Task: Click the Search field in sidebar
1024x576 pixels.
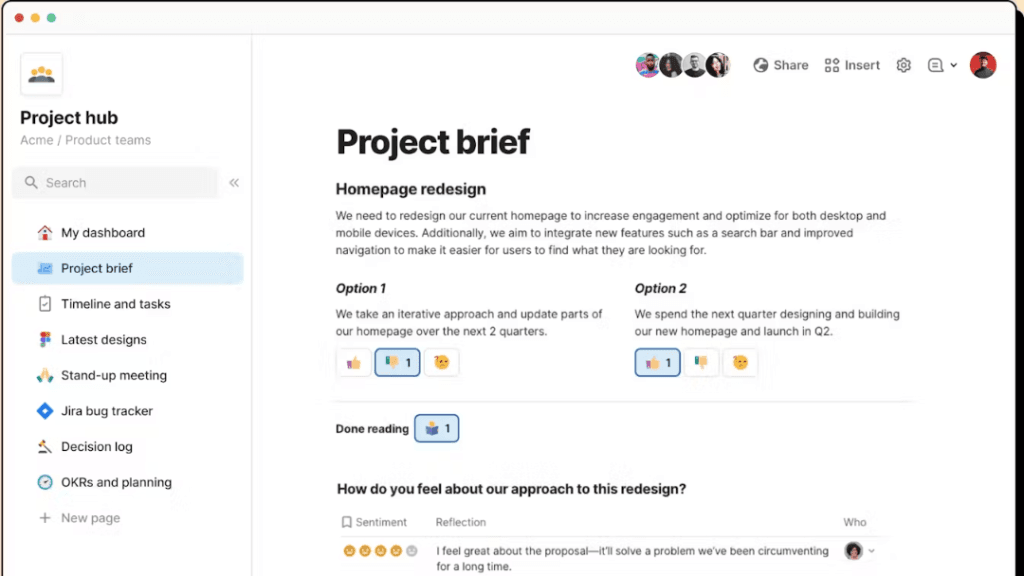Action: click(x=115, y=183)
